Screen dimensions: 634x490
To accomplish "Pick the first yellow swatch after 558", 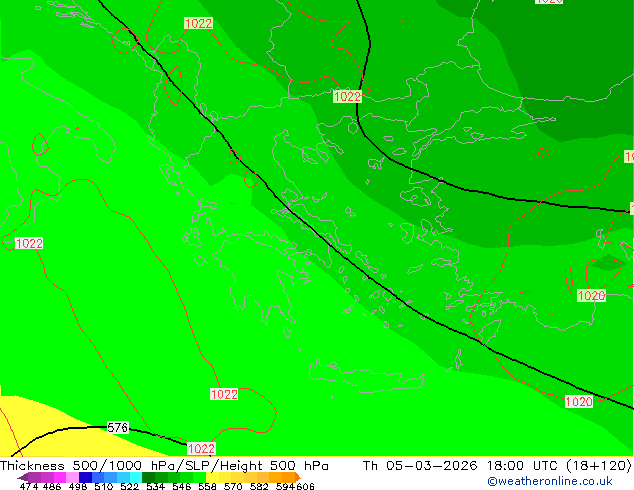I will [x=212, y=477].
